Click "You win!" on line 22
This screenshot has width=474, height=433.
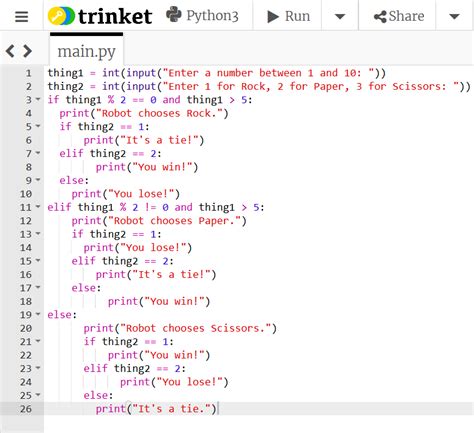[x=174, y=355]
